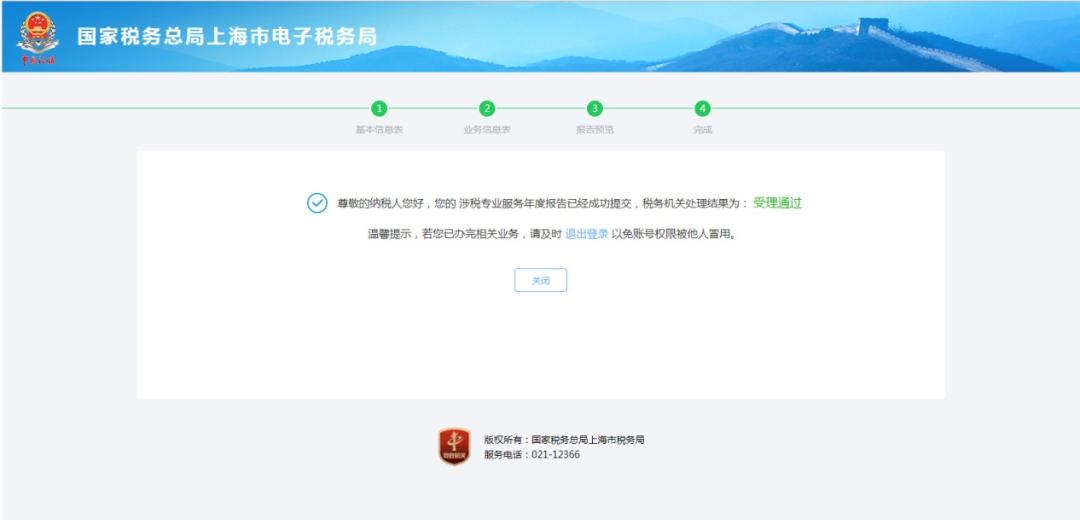The height and width of the screenshot is (520, 1080).
Task: Select the 业务信息表 step label
Action: (487, 130)
